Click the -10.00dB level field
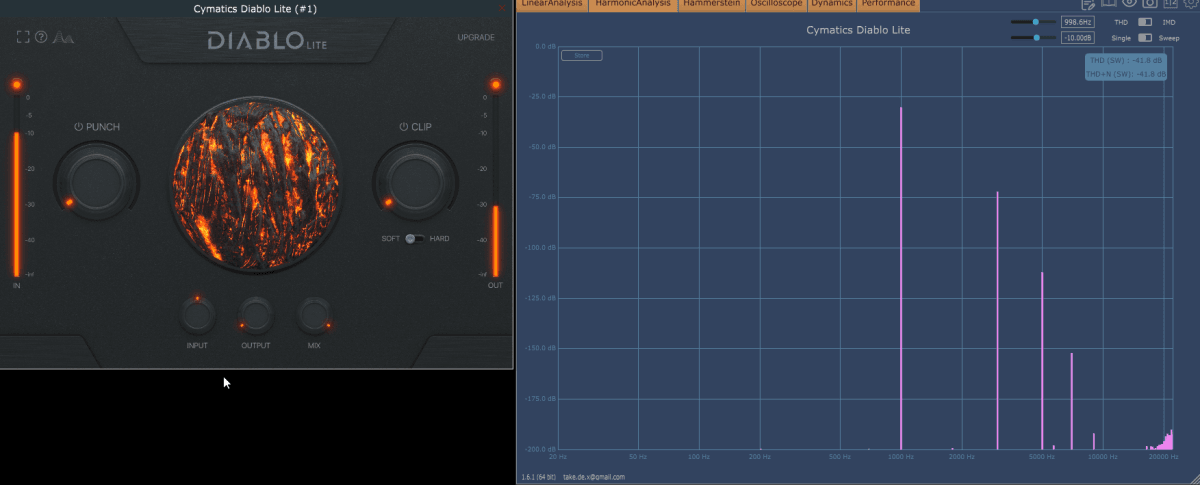The image size is (1200, 485). pos(1077,37)
